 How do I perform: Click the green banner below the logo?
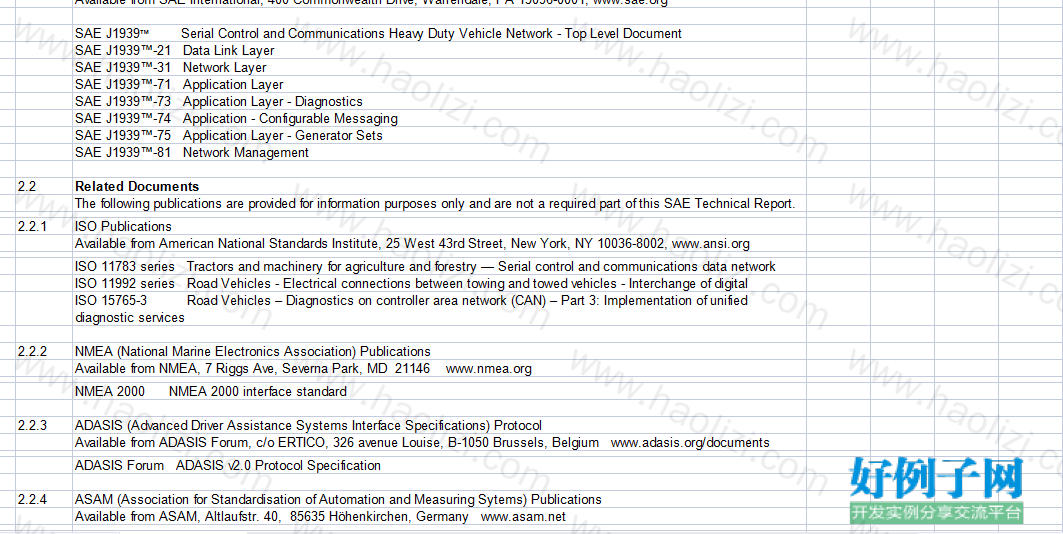pos(936,512)
